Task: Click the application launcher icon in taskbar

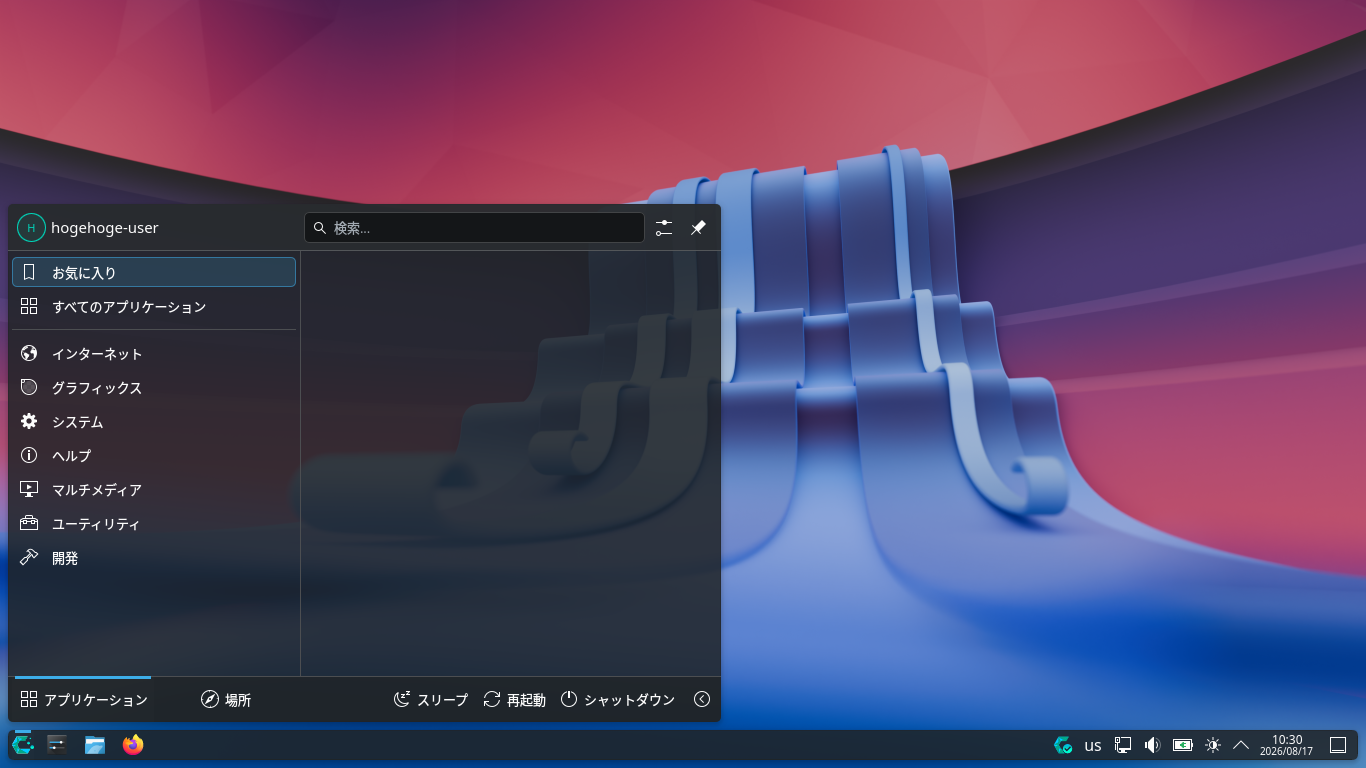Action: click(x=22, y=745)
